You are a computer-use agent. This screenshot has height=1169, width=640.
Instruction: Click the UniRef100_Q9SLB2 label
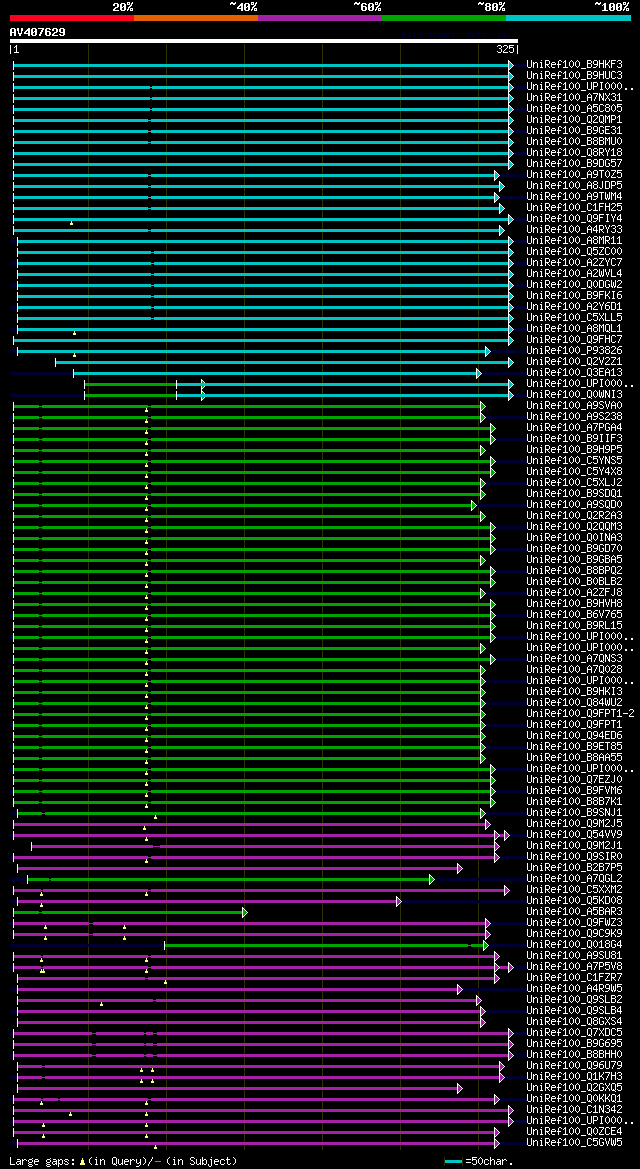(574, 1000)
